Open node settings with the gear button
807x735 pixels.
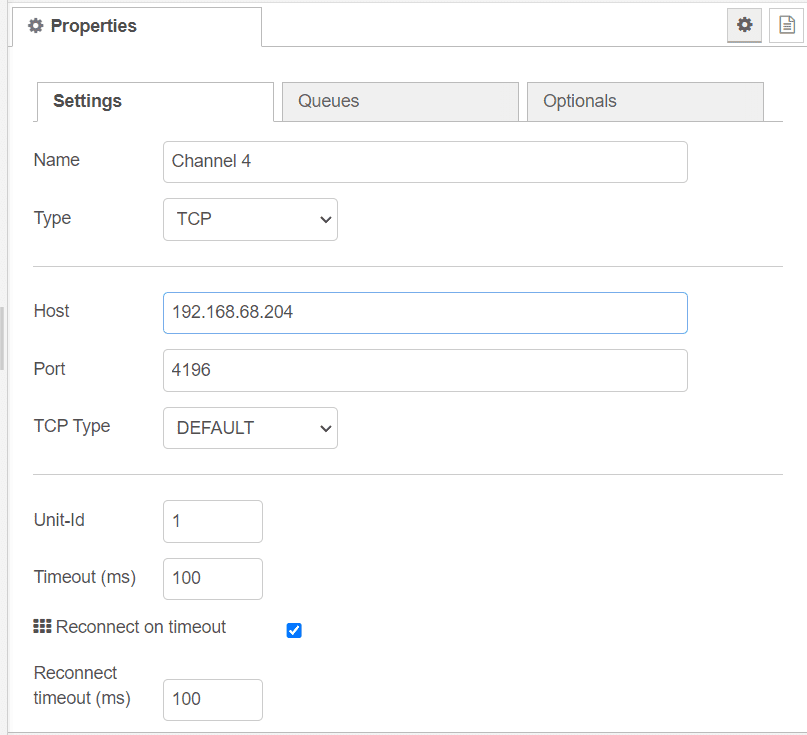click(x=744, y=25)
